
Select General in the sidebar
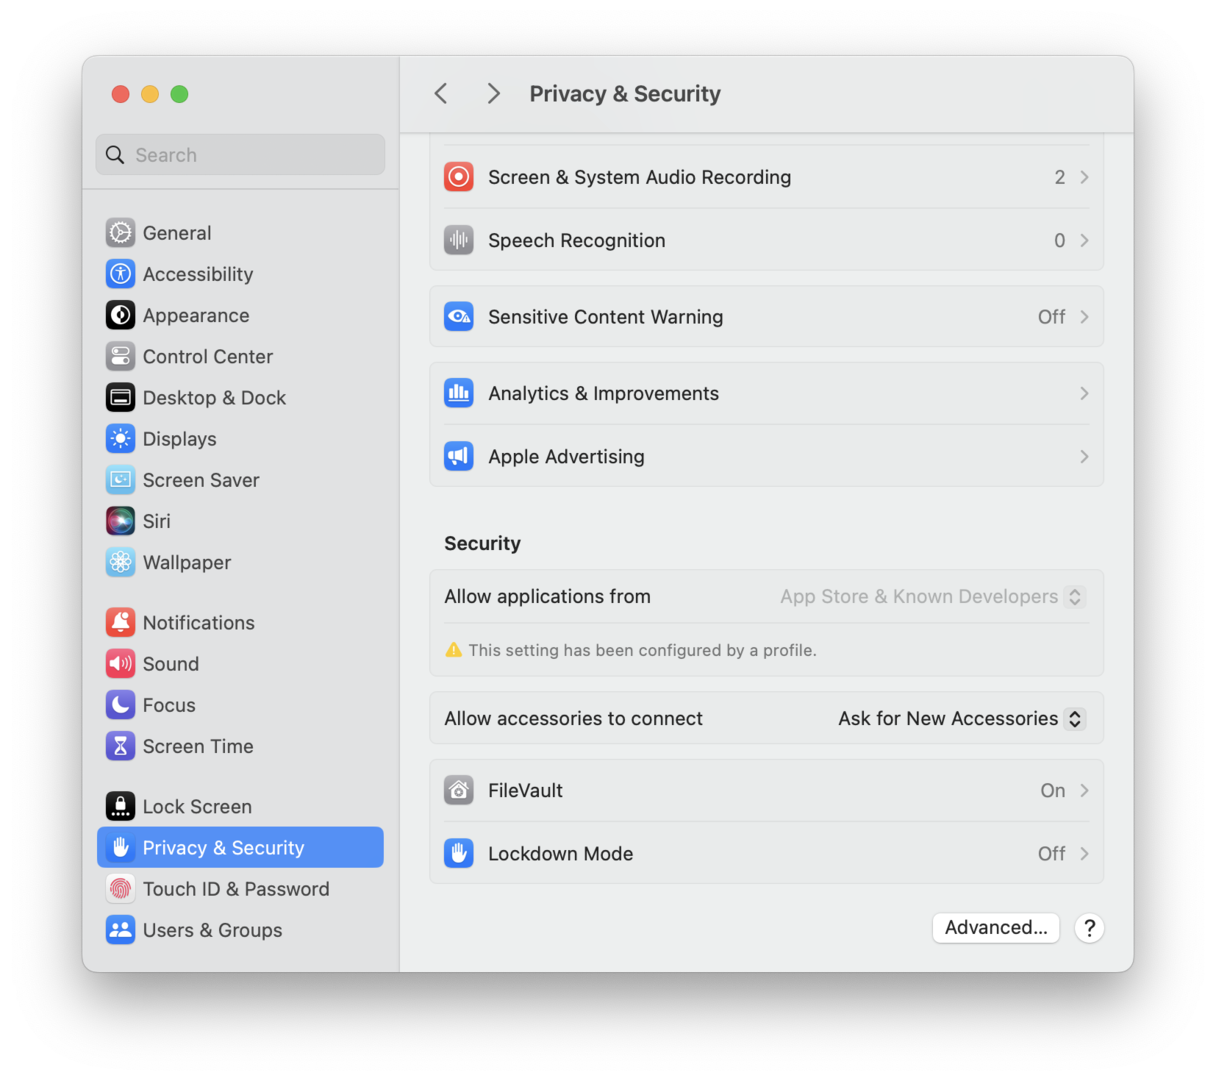click(240, 233)
